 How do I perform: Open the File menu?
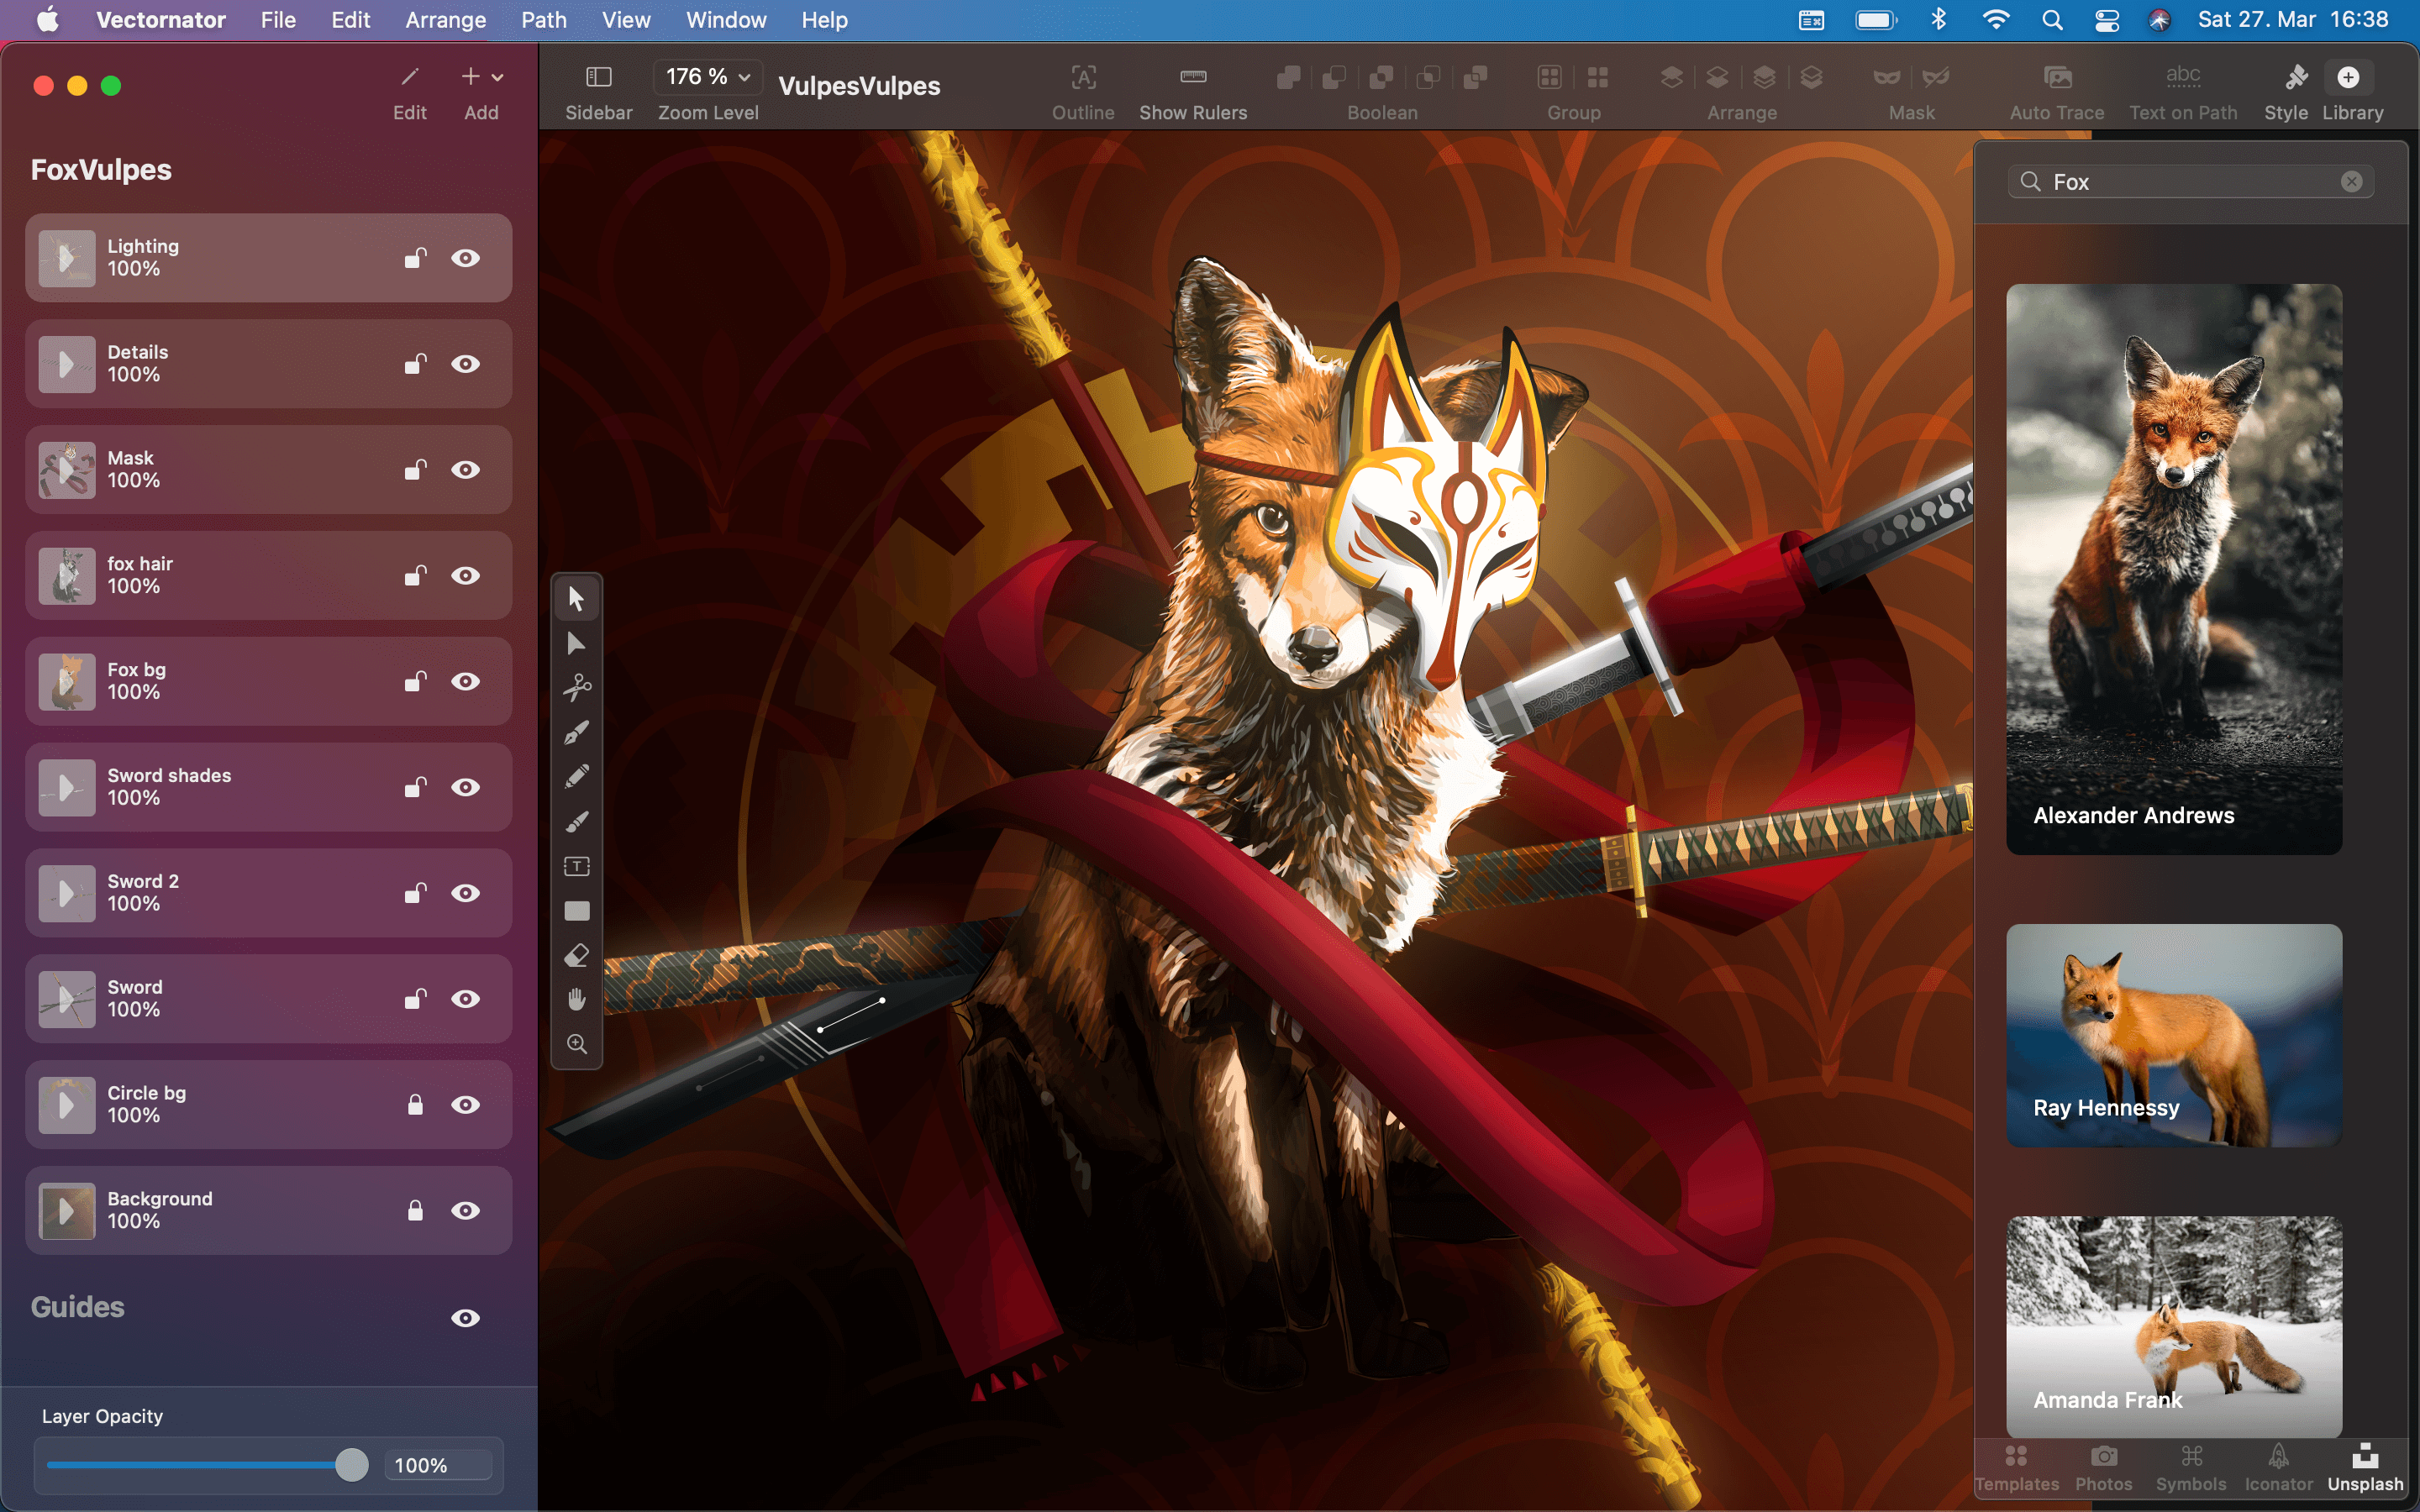point(278,20)
